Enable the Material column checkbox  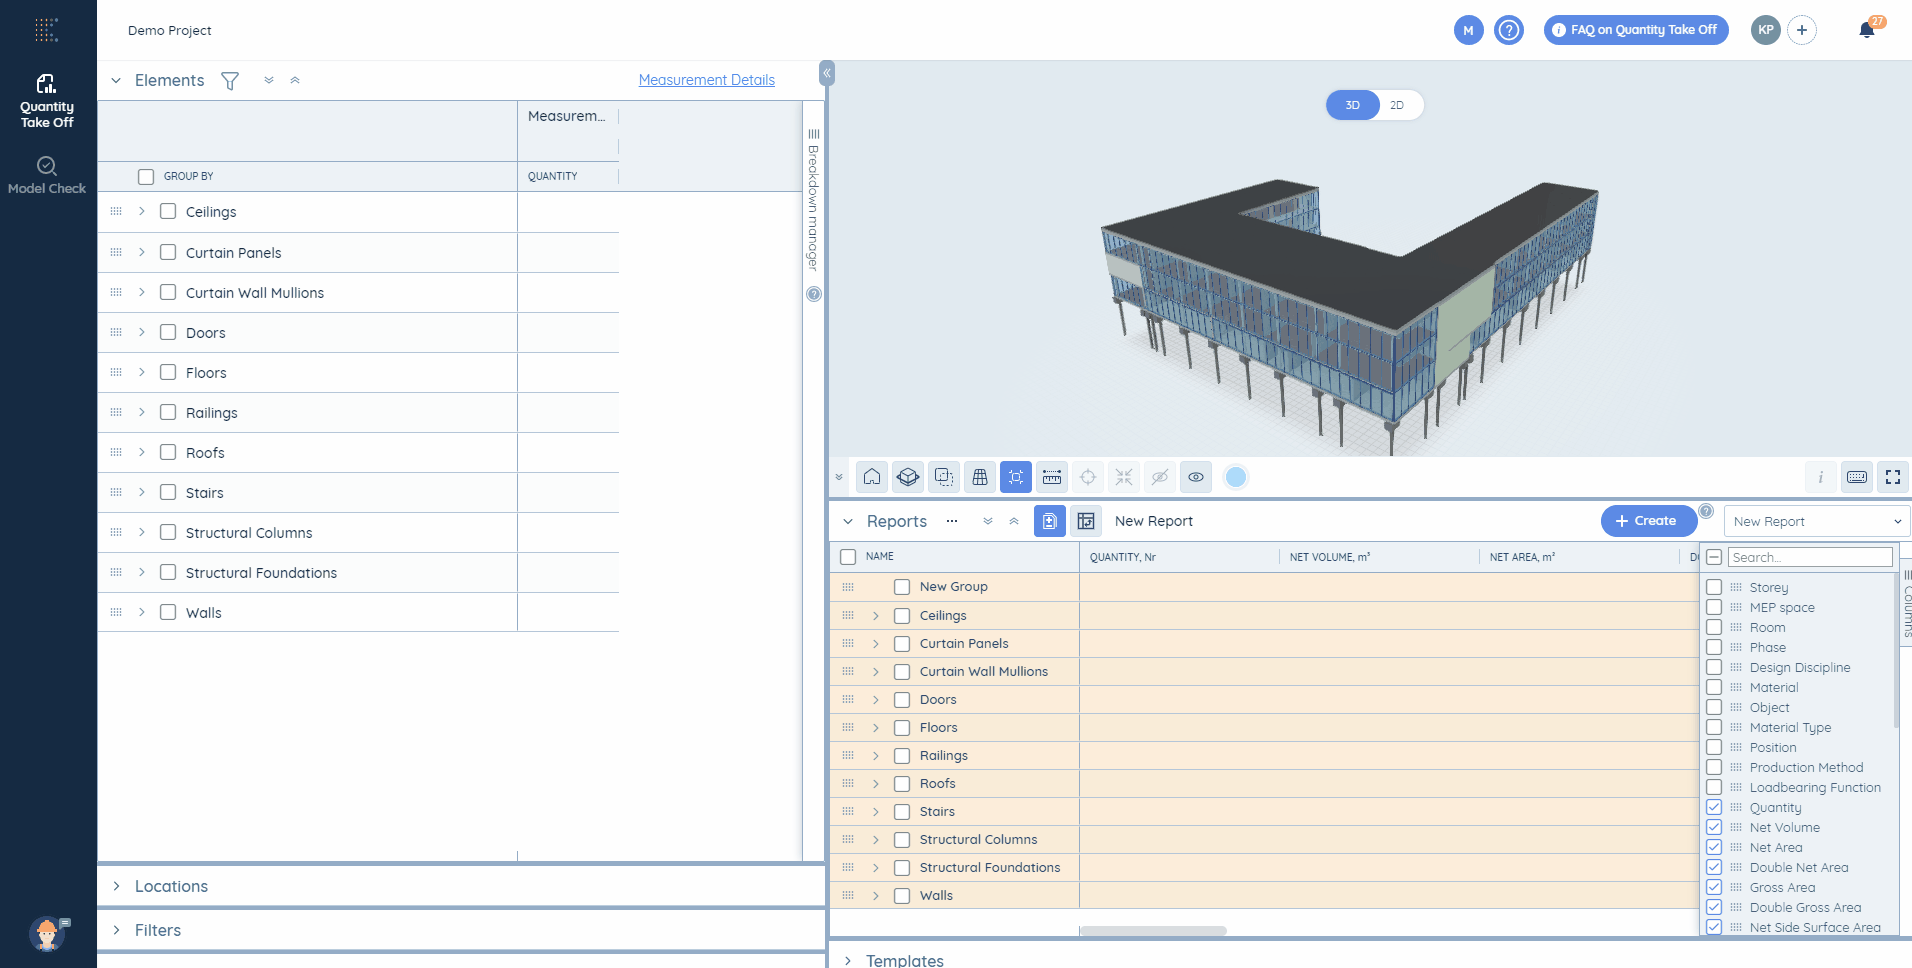(1714, 687)
